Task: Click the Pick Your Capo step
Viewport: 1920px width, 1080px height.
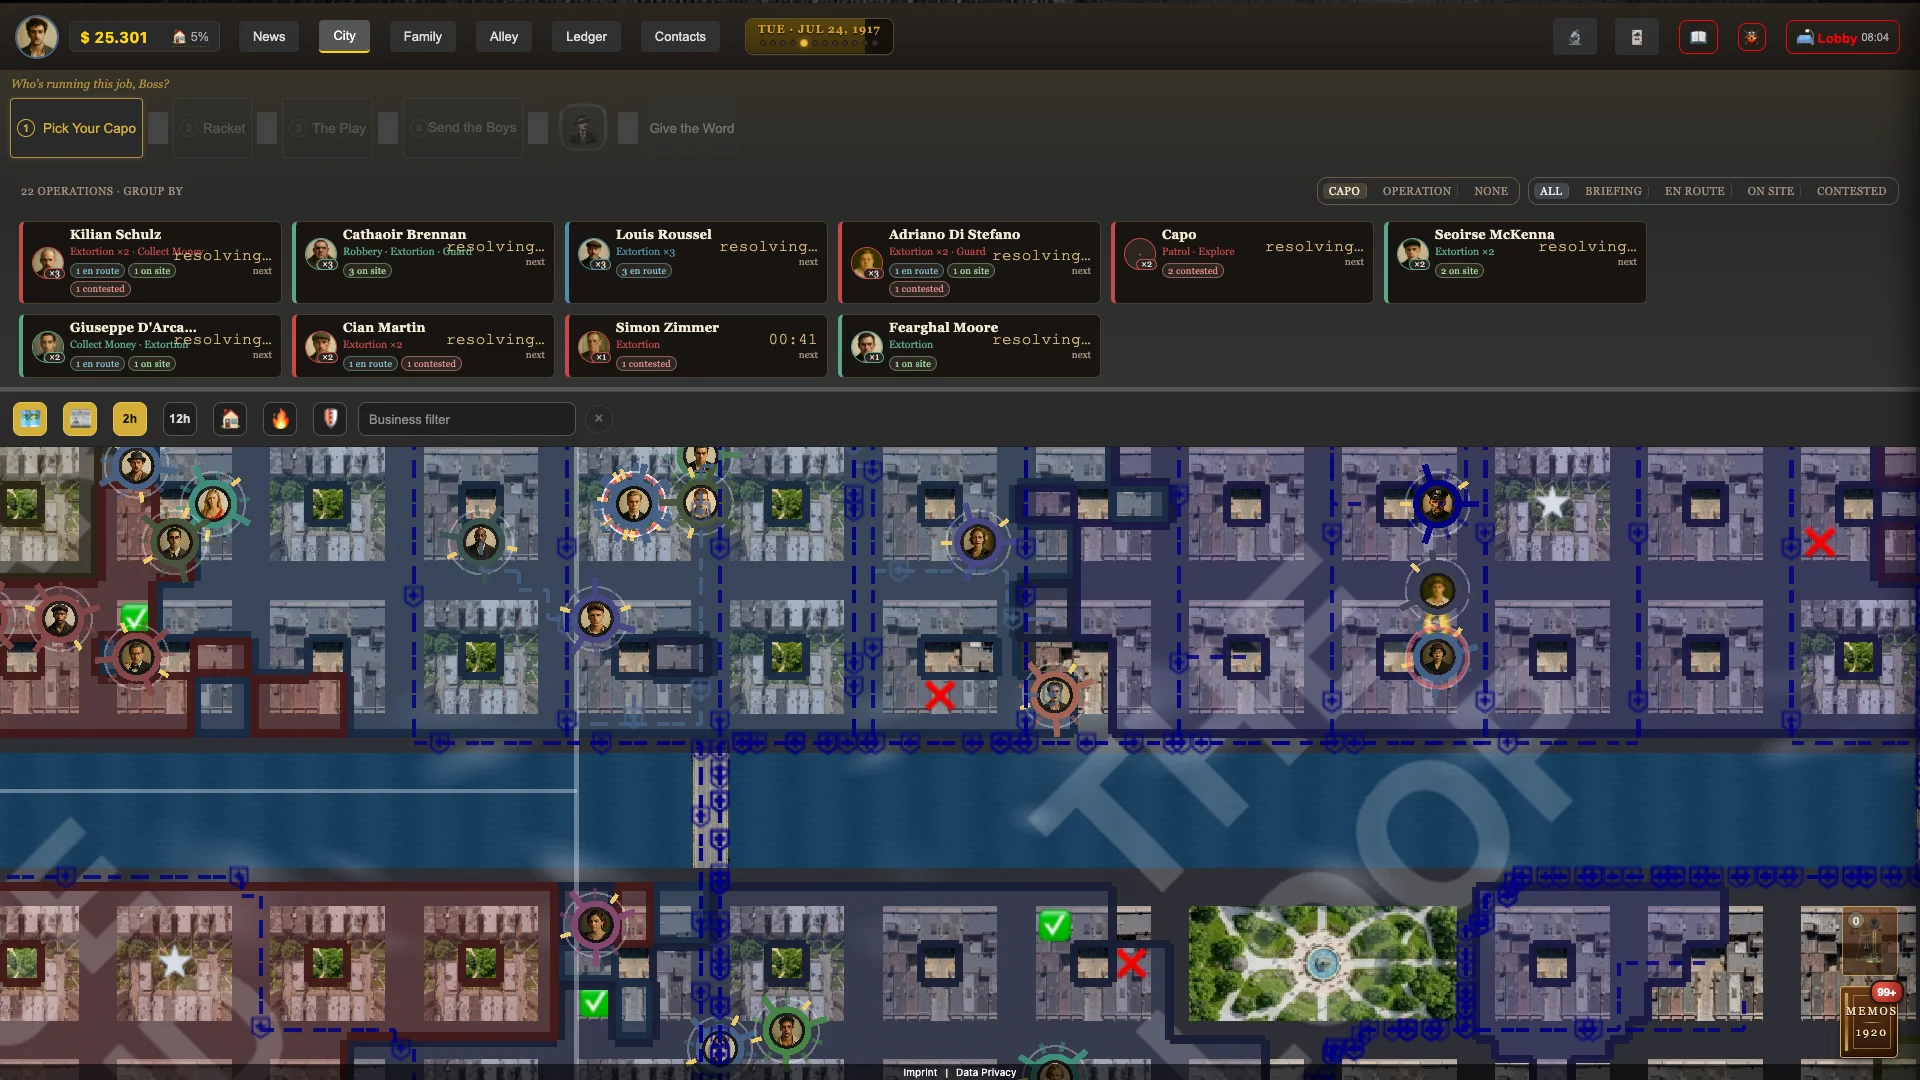Action: coord(77,128)
